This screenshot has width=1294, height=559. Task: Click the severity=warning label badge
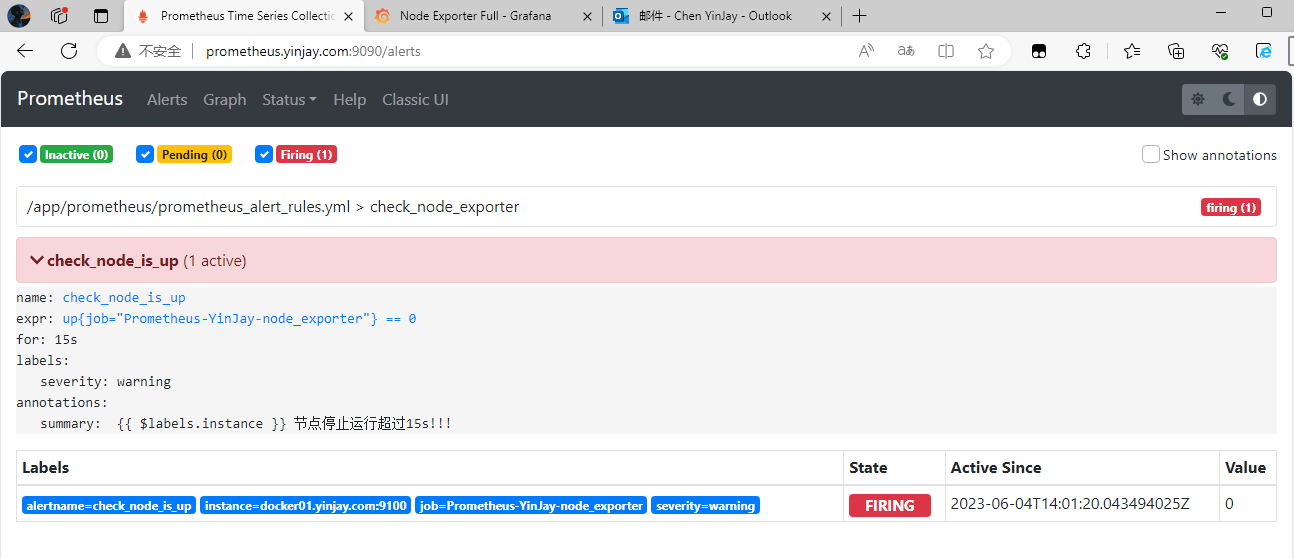tap(705, 505)
